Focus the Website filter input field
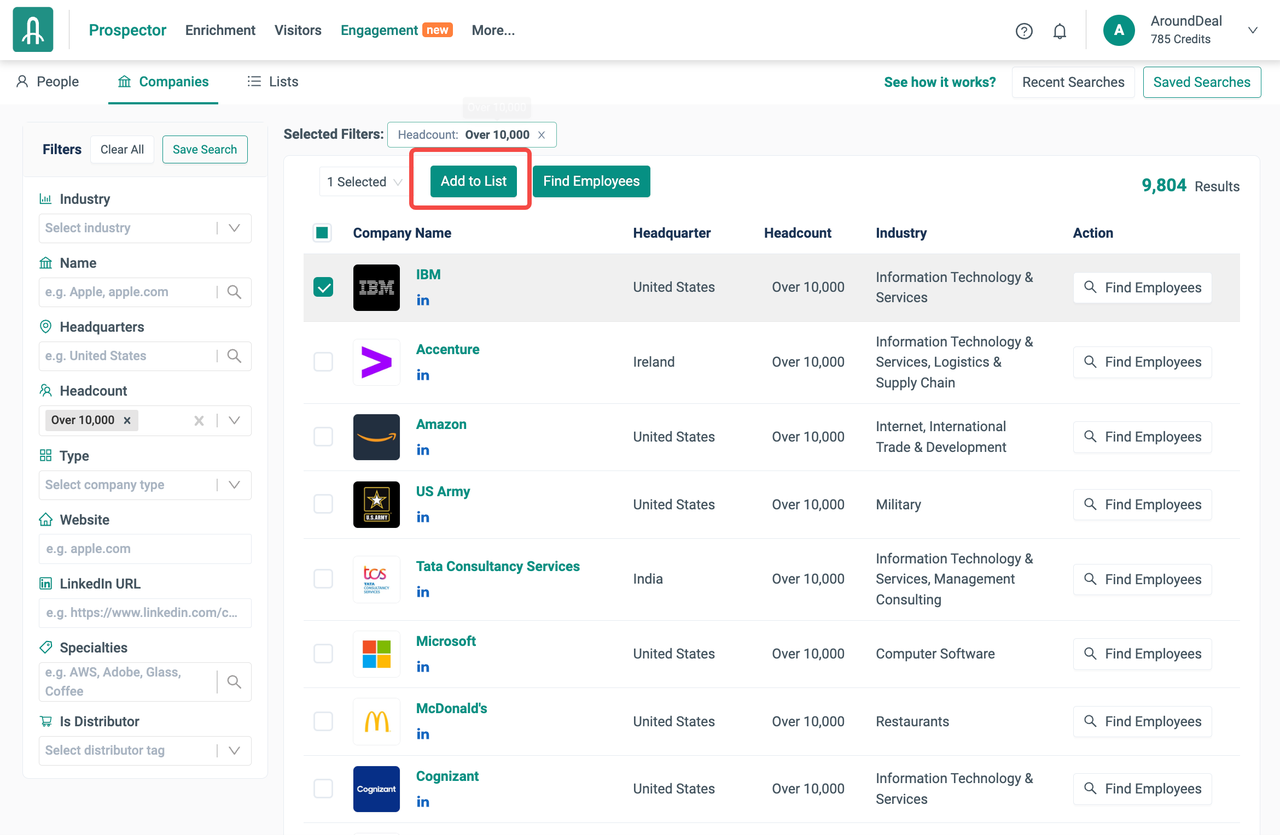 coord(145,549)
